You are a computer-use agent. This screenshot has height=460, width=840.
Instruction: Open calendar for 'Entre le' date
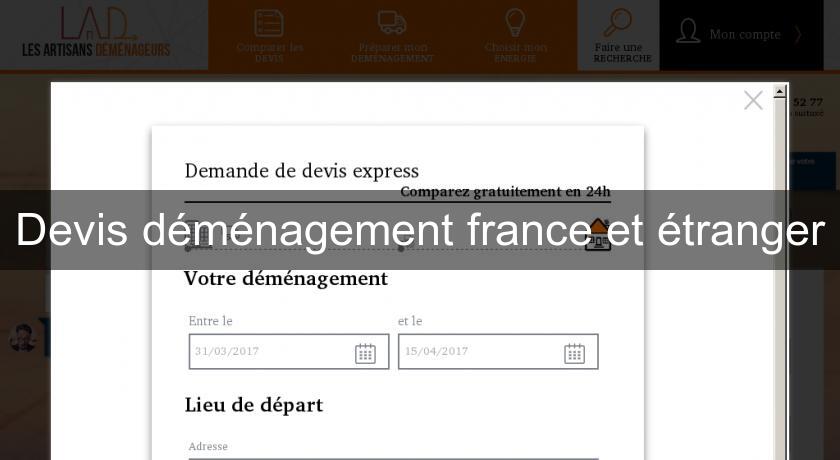(x=365, y=352)
